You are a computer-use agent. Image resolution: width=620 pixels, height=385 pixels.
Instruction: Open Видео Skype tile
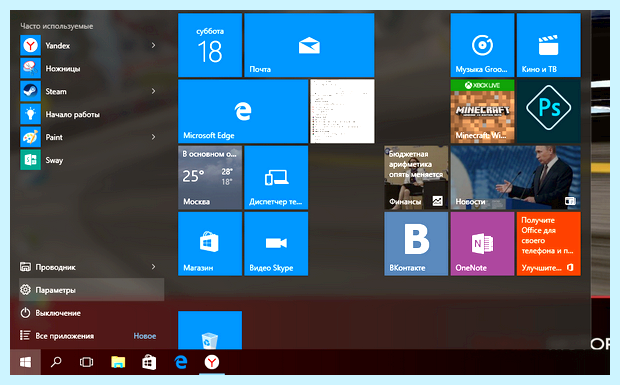point(276,243)
